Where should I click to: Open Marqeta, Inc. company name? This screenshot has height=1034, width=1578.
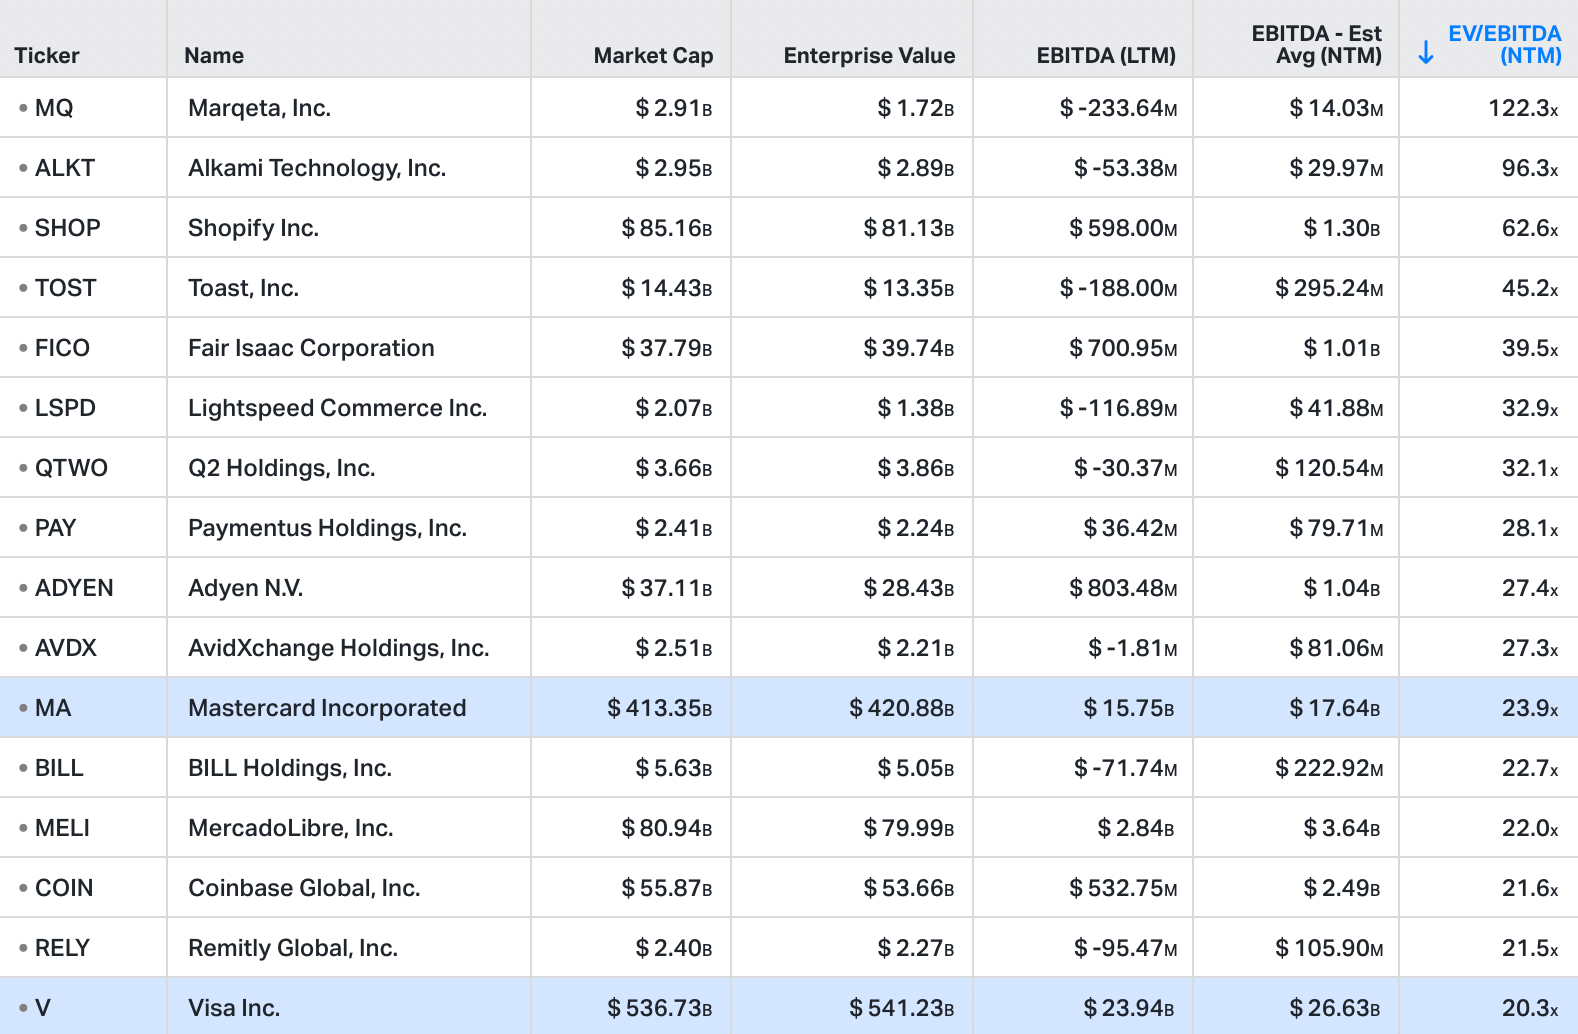259,108
